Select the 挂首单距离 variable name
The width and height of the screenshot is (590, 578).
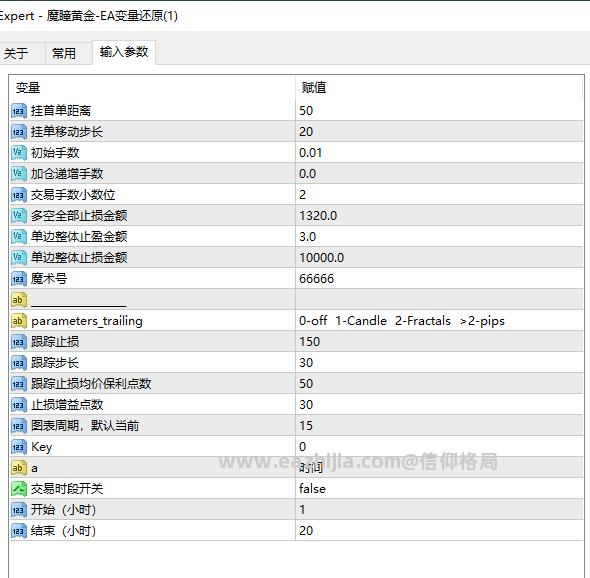coord(61,111)
